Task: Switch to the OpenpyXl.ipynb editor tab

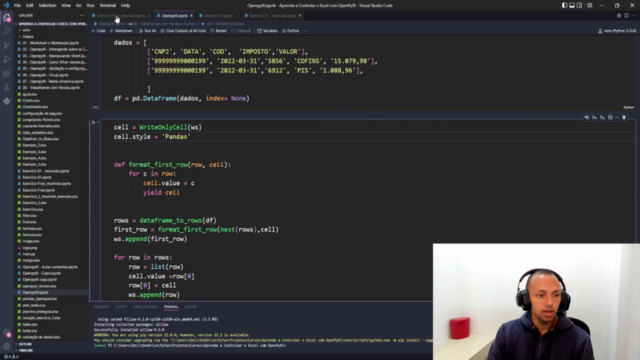Action: pos(174,16)
